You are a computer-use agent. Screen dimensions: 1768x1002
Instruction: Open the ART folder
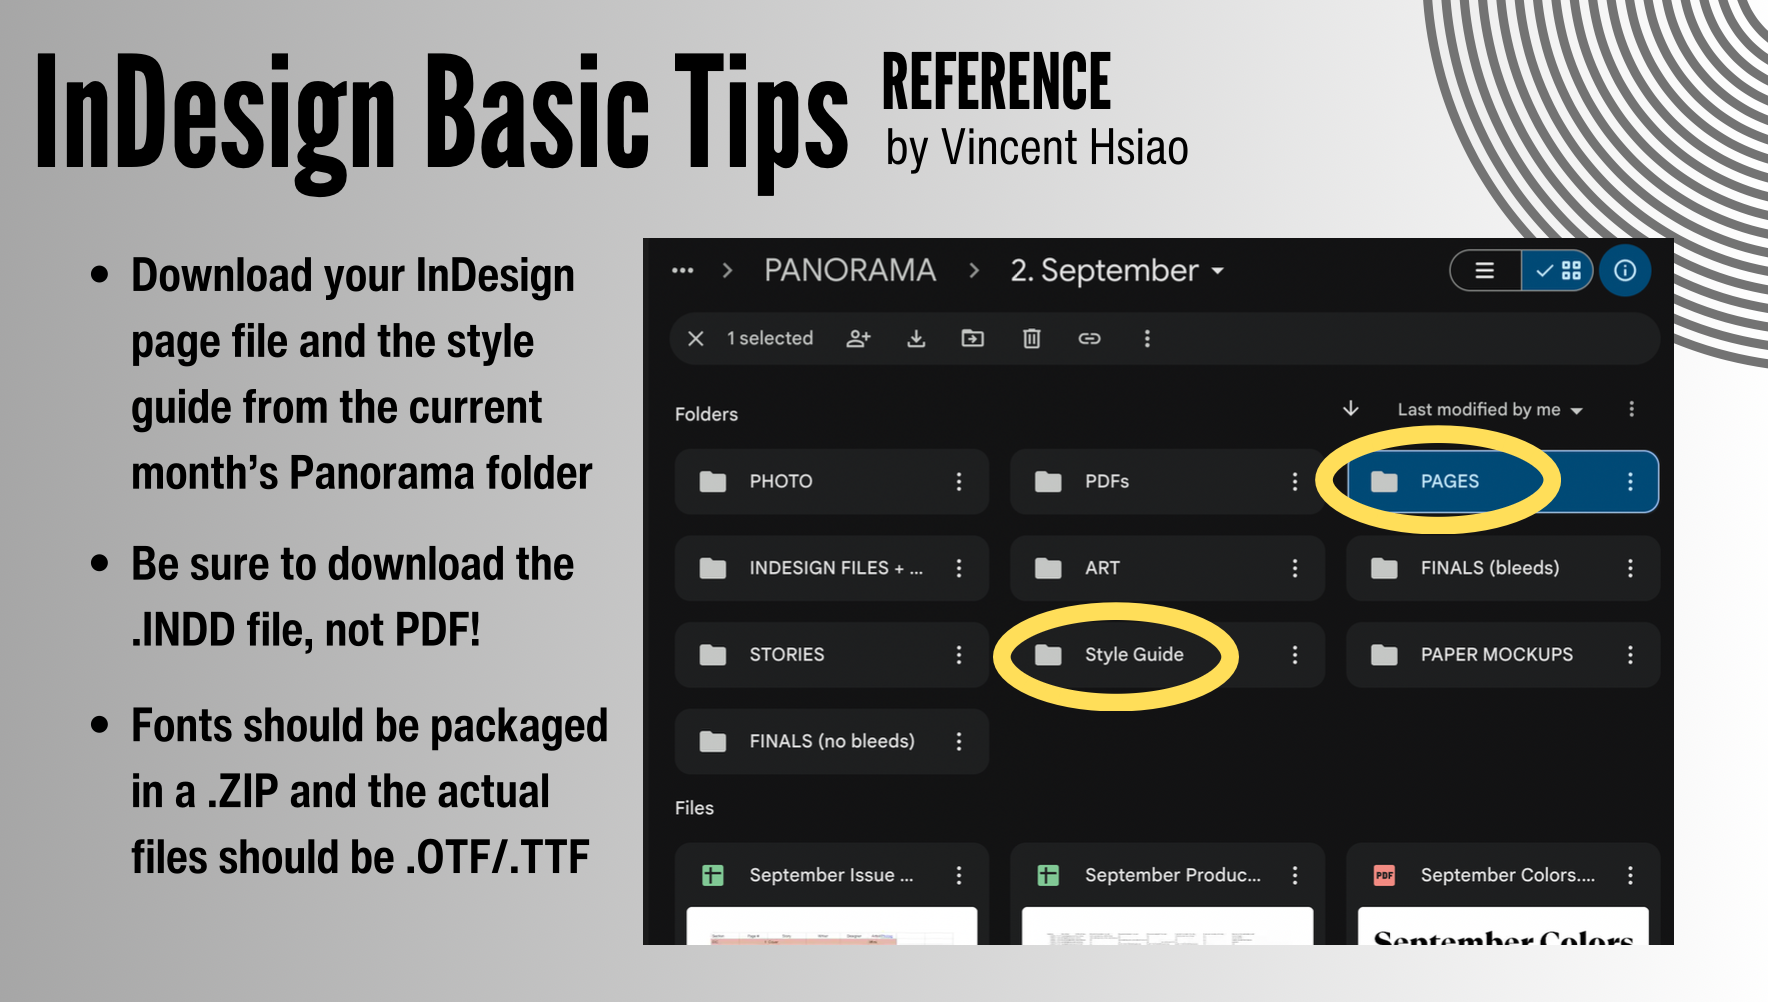click(1167, 568)
